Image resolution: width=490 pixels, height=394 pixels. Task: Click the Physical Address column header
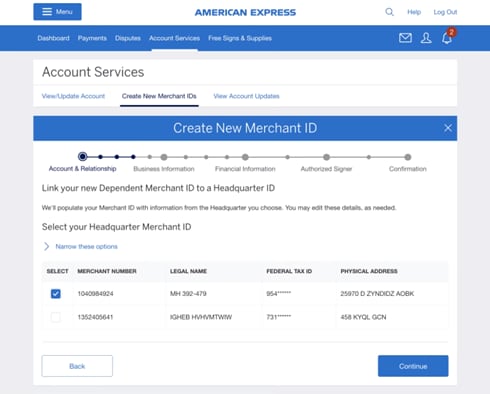(x=369, y=271)
